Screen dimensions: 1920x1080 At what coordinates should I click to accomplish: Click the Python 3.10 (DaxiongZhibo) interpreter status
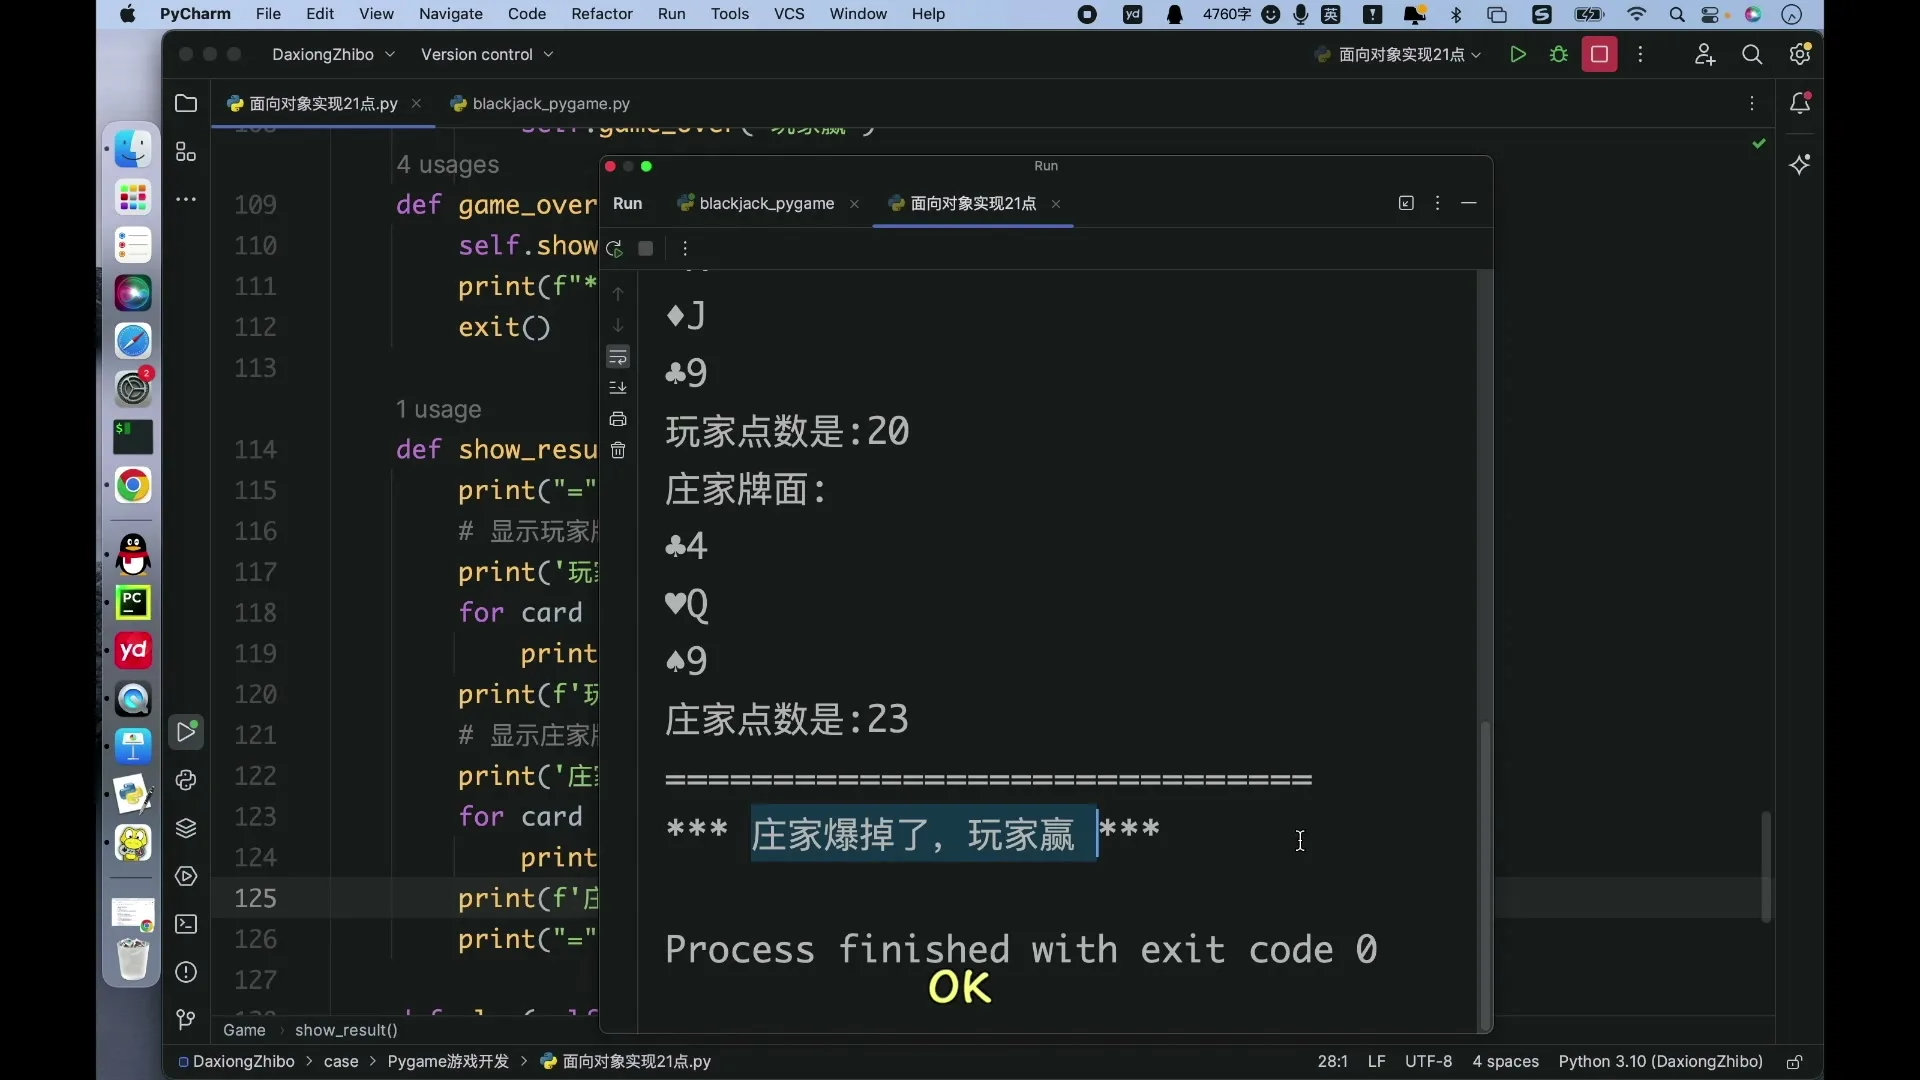coord(1661,1062)
